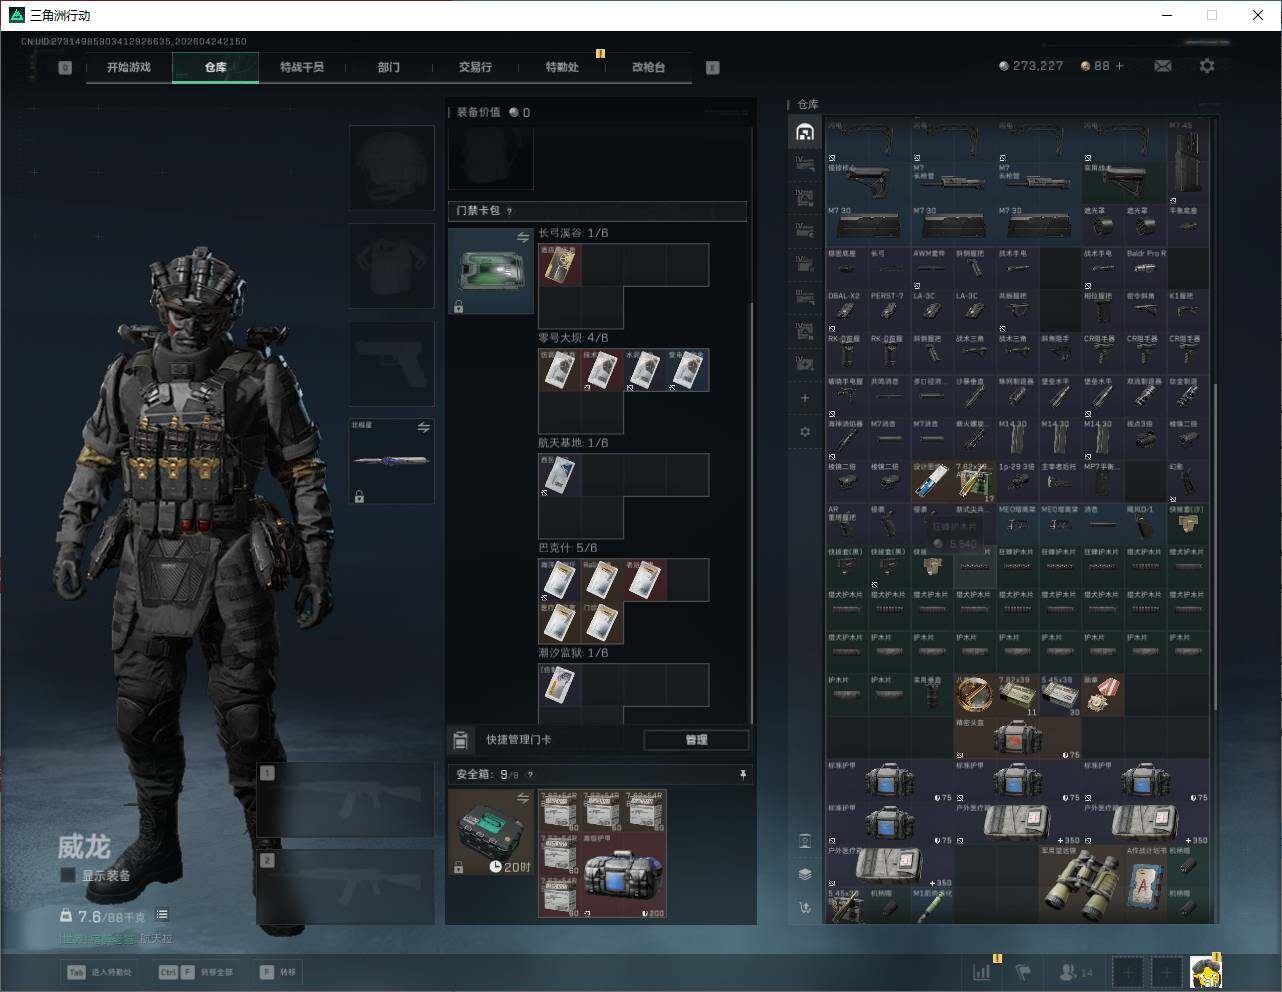Click the stacked layers icon in sidebar
This screenshot has height=992, width=1282.
[805, 873]
